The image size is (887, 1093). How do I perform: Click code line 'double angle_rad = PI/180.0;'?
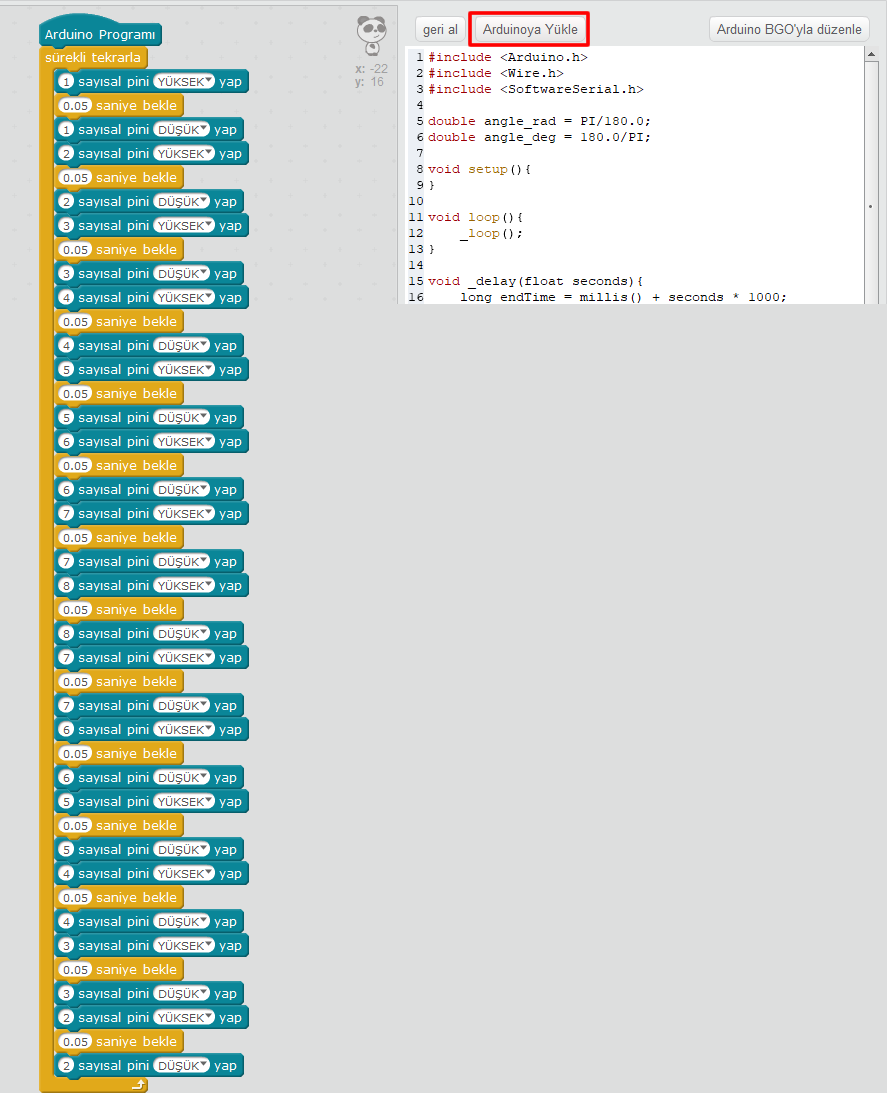[539, 121]
